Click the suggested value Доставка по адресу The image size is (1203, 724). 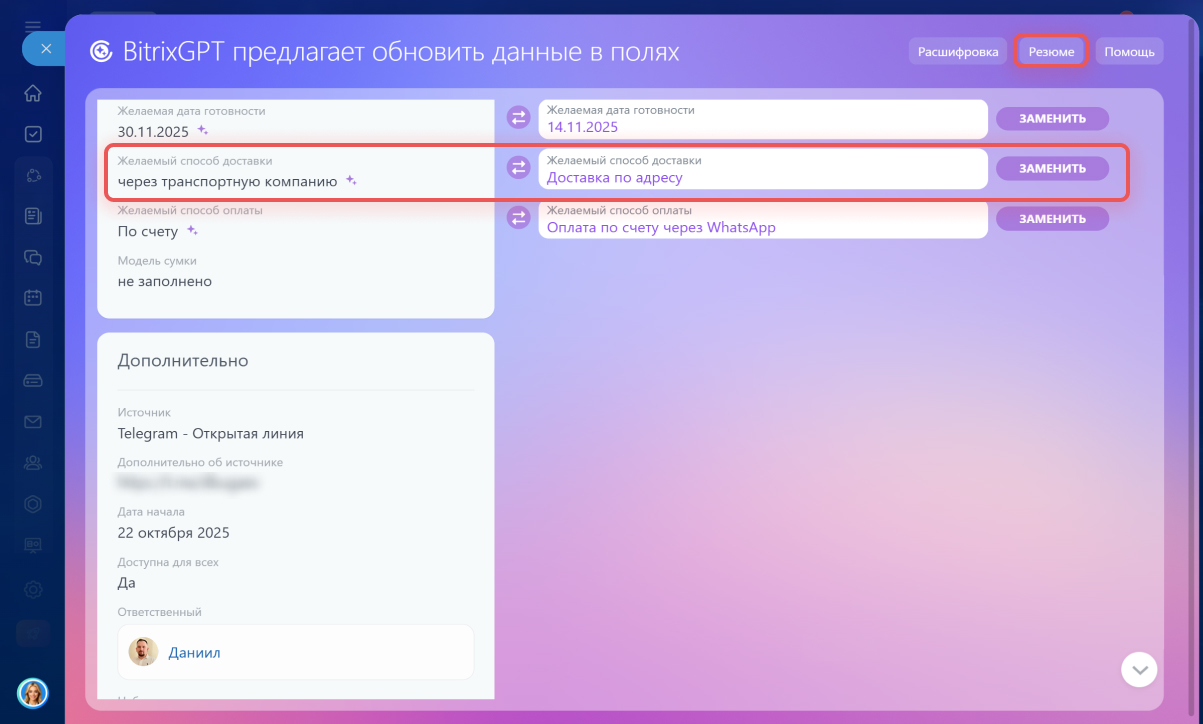coord(614,177)
